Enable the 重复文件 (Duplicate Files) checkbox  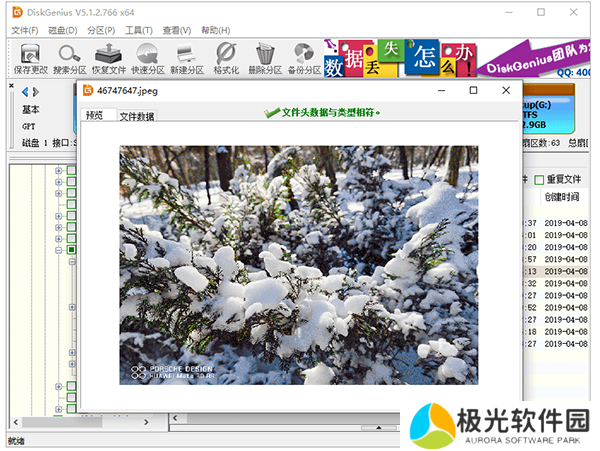click(x=539, y=180)
